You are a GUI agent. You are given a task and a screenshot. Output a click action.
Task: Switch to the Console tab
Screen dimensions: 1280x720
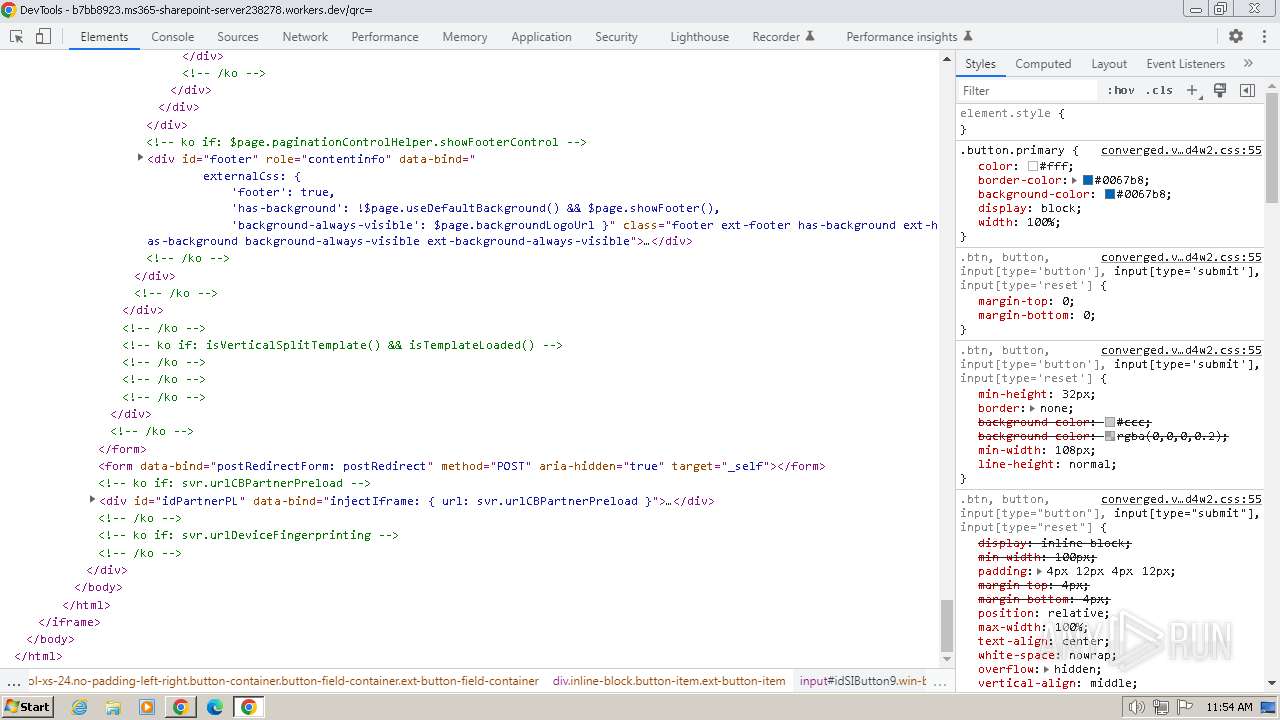(x=173, y=36)
